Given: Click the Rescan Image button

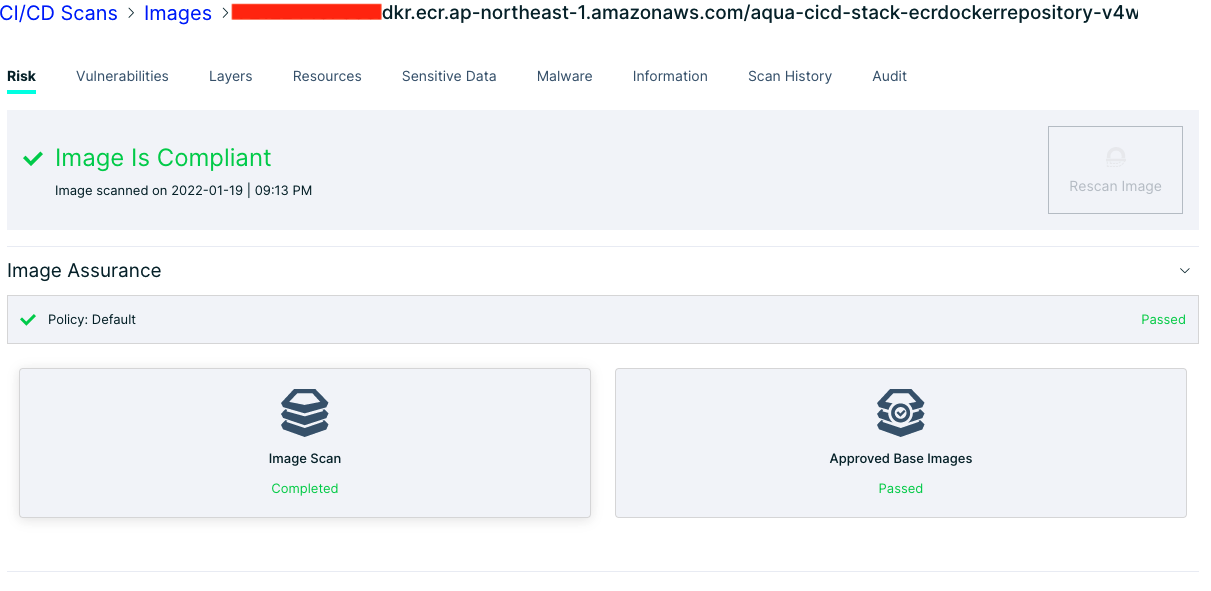Looking at the screenshot, I should click(1115, 170).
